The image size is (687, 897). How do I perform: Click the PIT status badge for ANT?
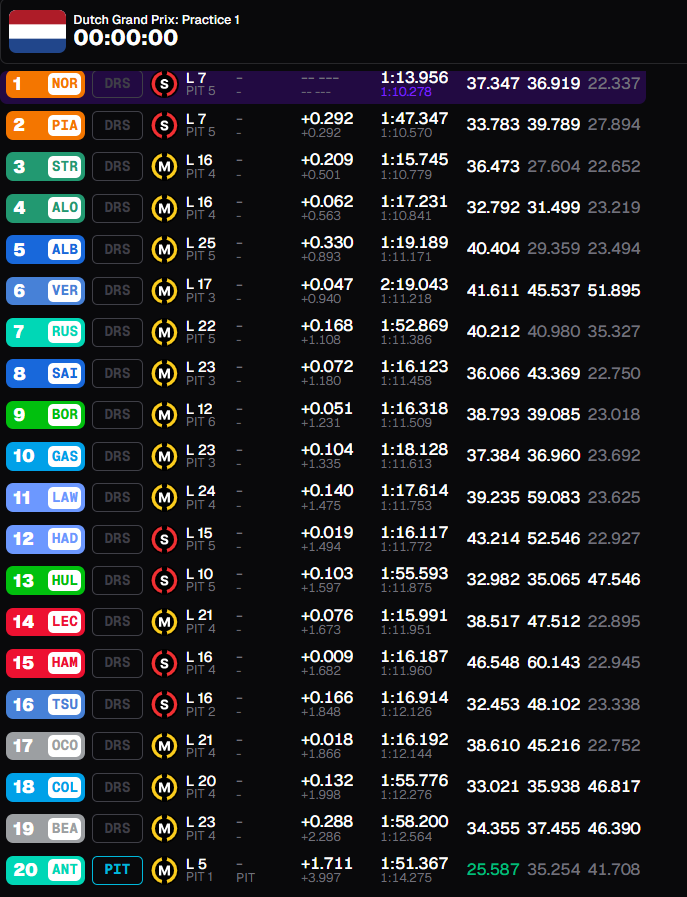[117, 870]
